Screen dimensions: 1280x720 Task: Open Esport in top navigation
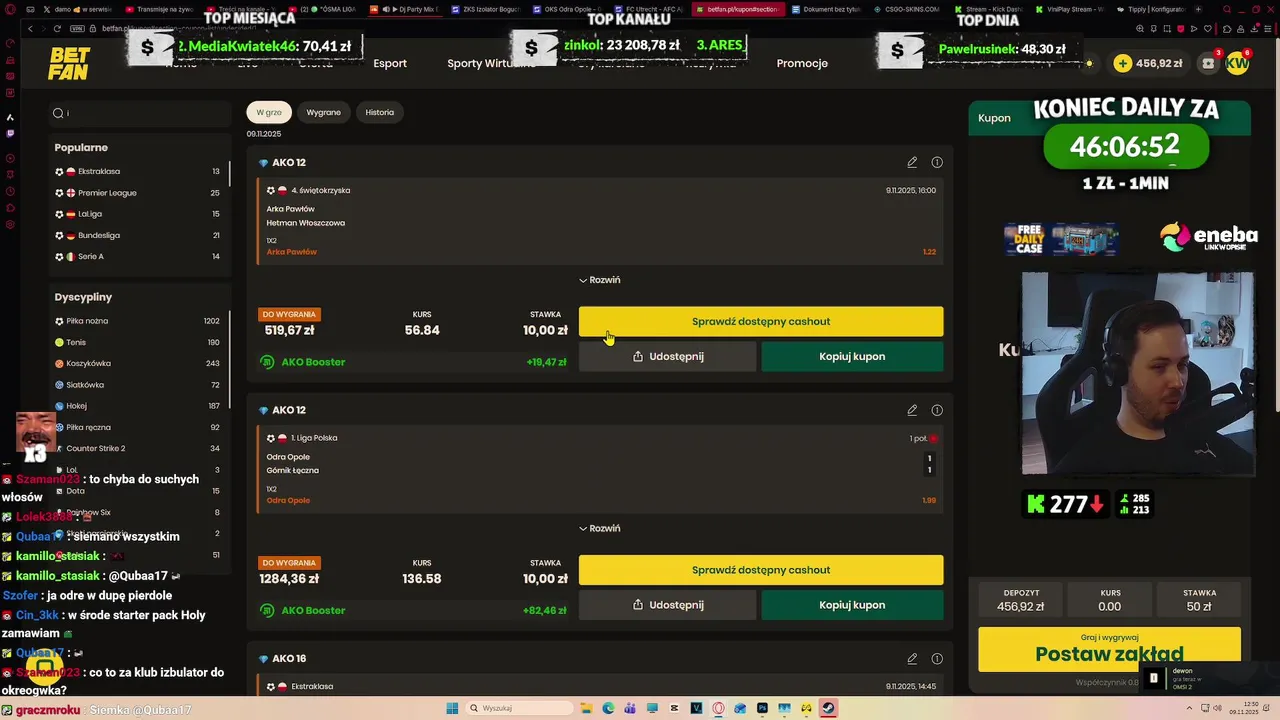[x=390, y=63]
